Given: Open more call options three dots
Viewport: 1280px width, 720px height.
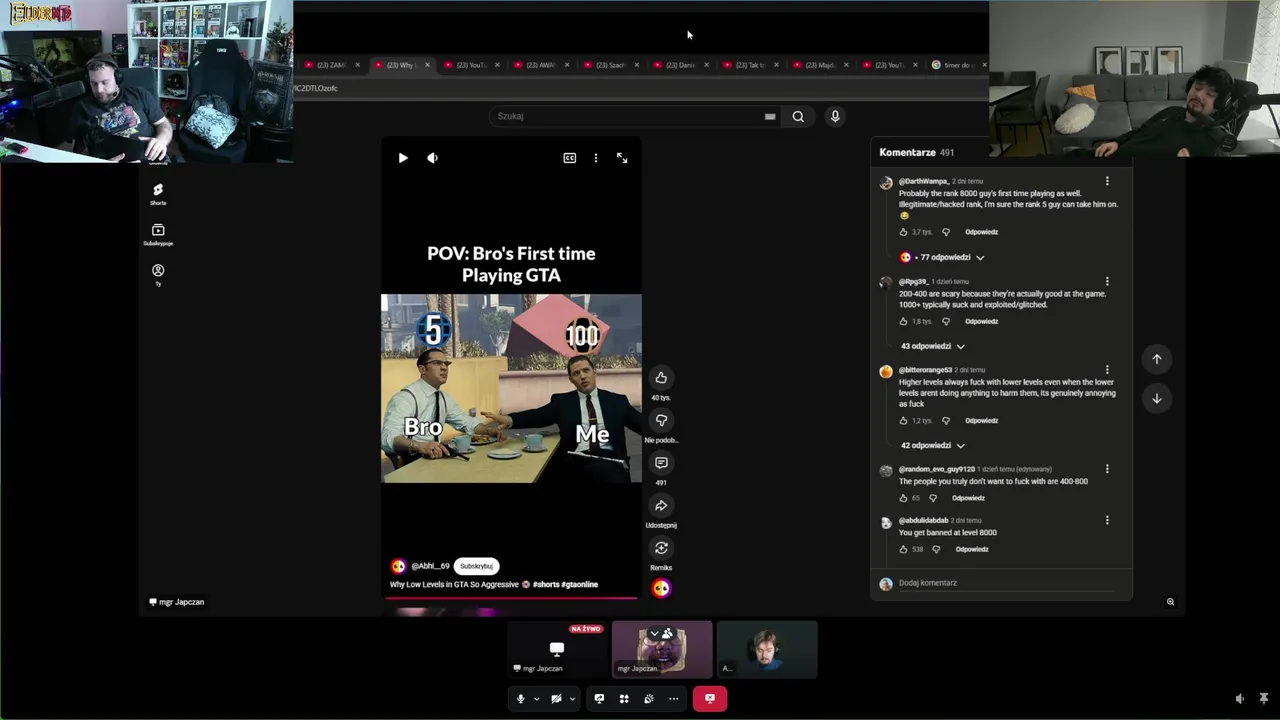Looking at the screenshot, I should coord(674,699).
